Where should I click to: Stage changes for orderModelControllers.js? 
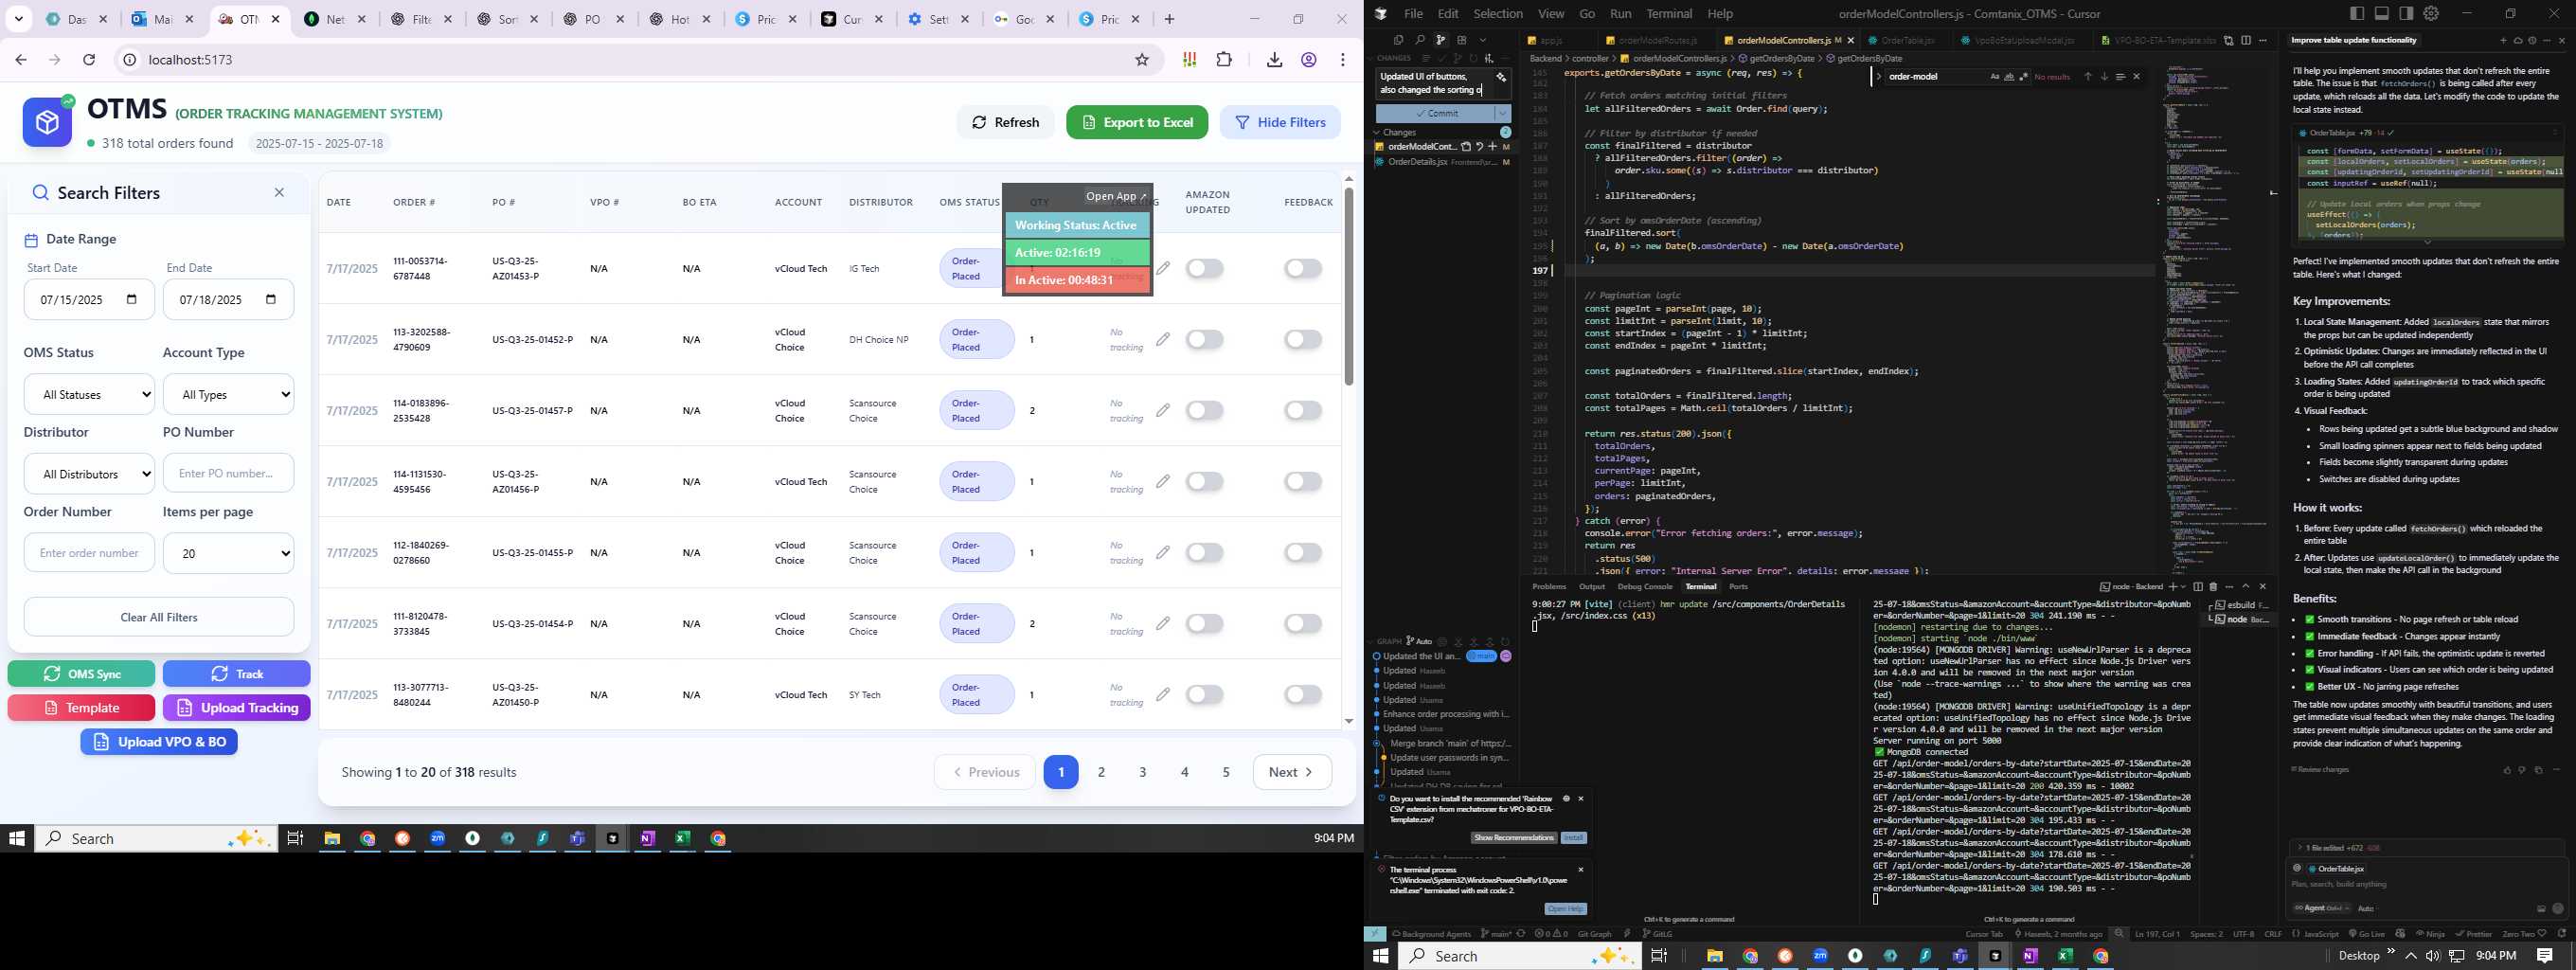tap(1493, 146)
